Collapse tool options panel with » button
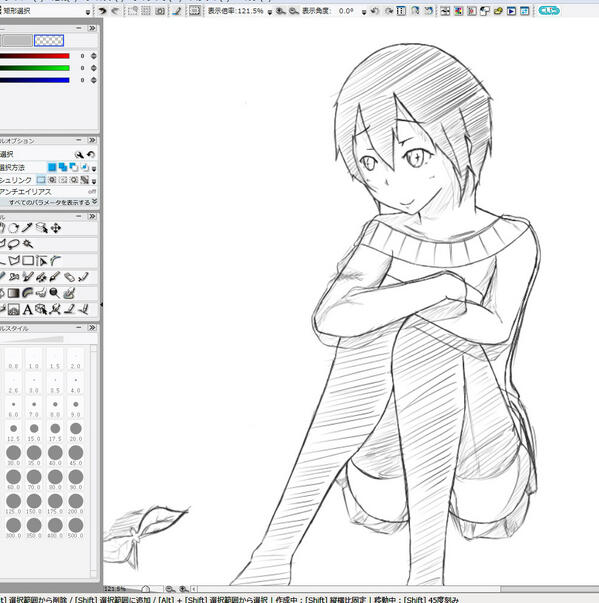This screenshot has width=599, height=603. click(92, 140)
